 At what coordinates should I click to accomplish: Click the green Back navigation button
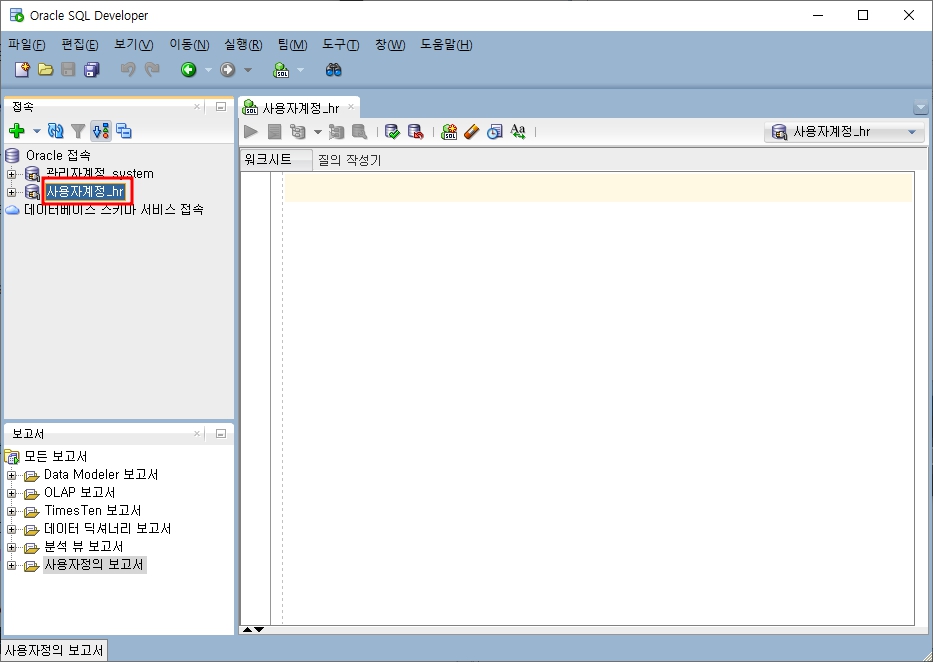pyautogui.click(x=189, y=70)
